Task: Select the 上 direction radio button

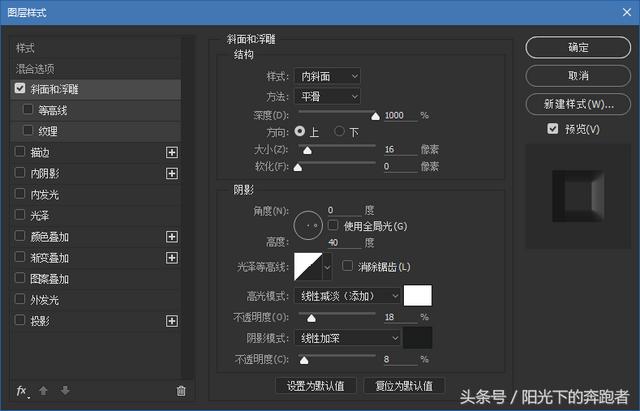Action: pyautogui.click(x=300, y=131)
